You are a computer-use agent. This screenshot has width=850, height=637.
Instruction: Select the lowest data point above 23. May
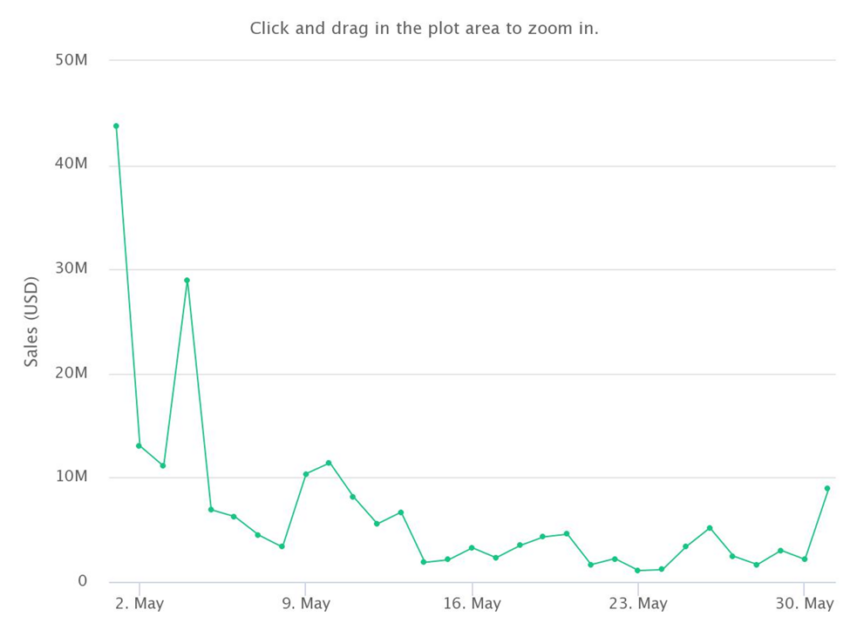coord(638,571)
